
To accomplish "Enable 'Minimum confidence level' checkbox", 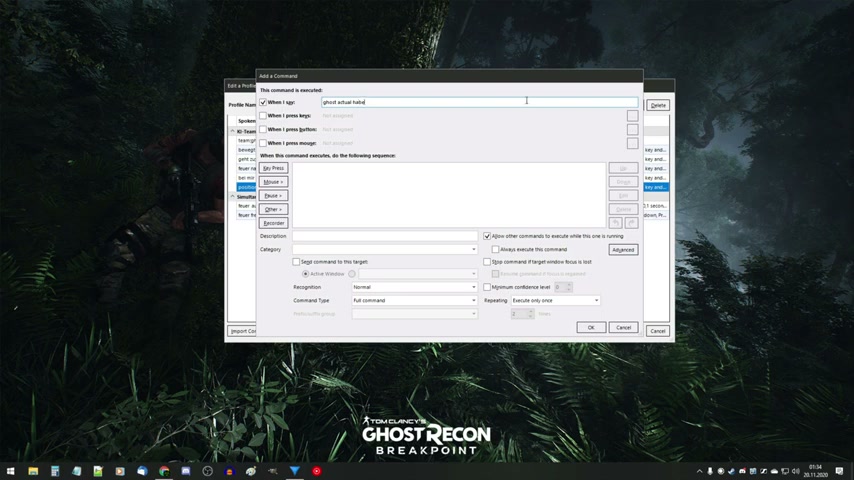I will [487, 287].
